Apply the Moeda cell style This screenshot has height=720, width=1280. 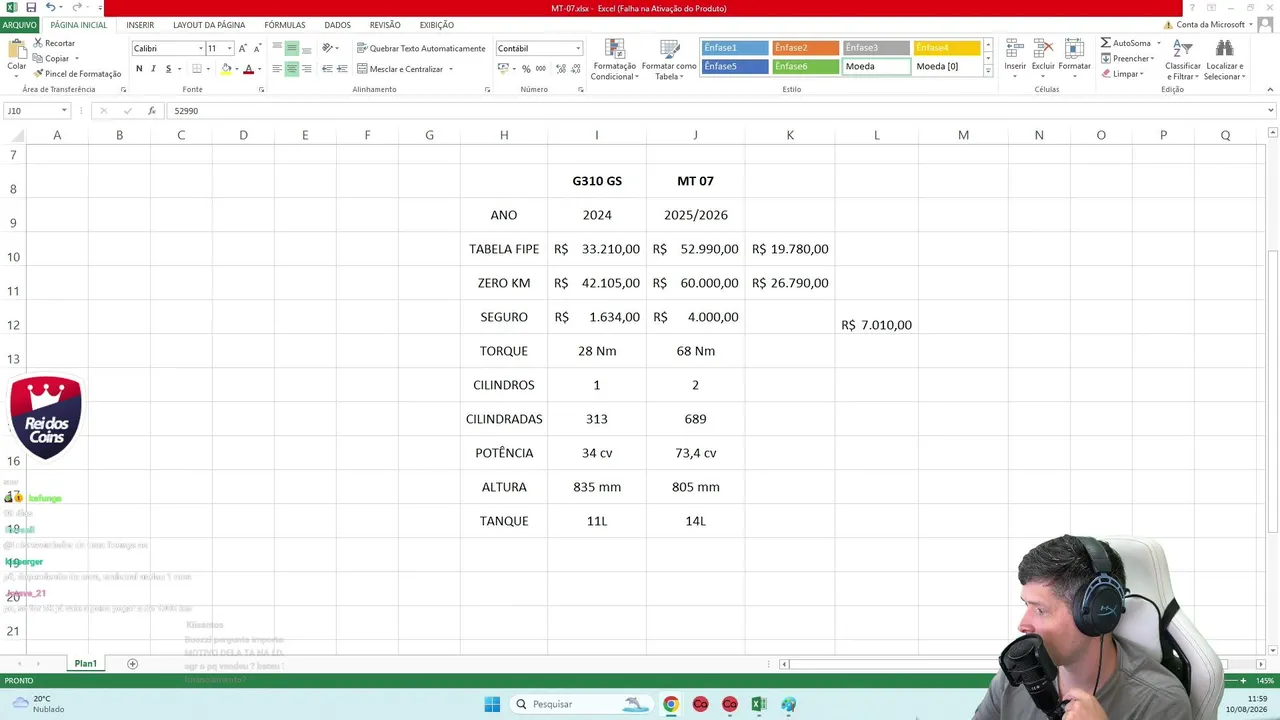click(x=876, y=67)
